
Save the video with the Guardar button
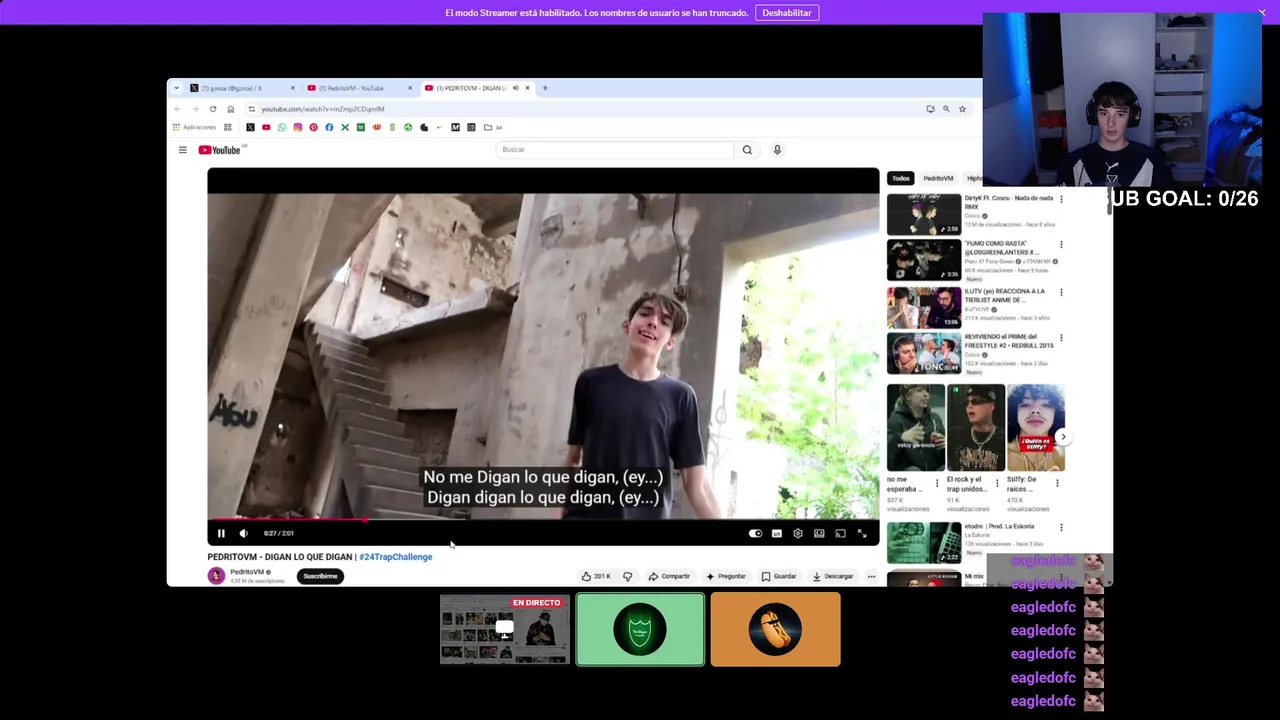coord(779,576)
